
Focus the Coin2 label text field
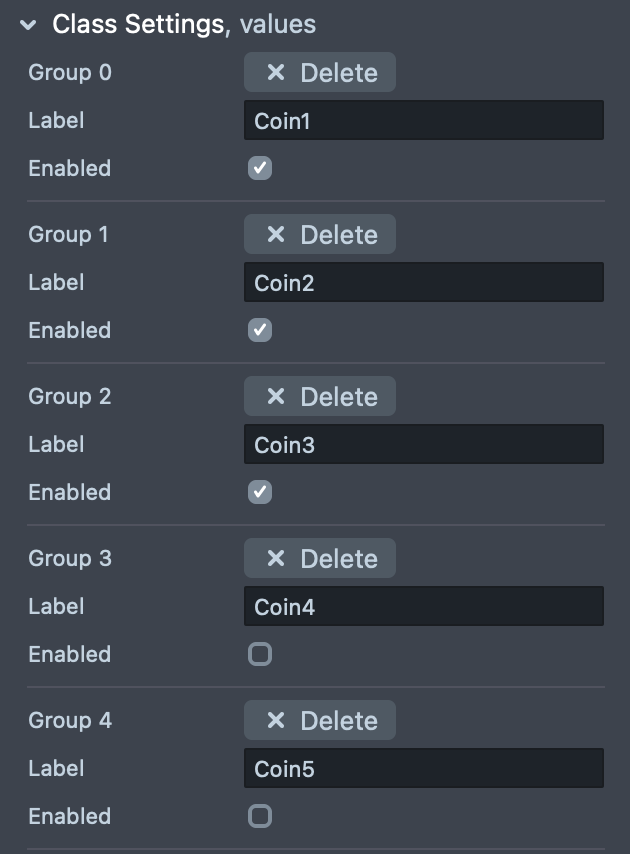[423, 282]
